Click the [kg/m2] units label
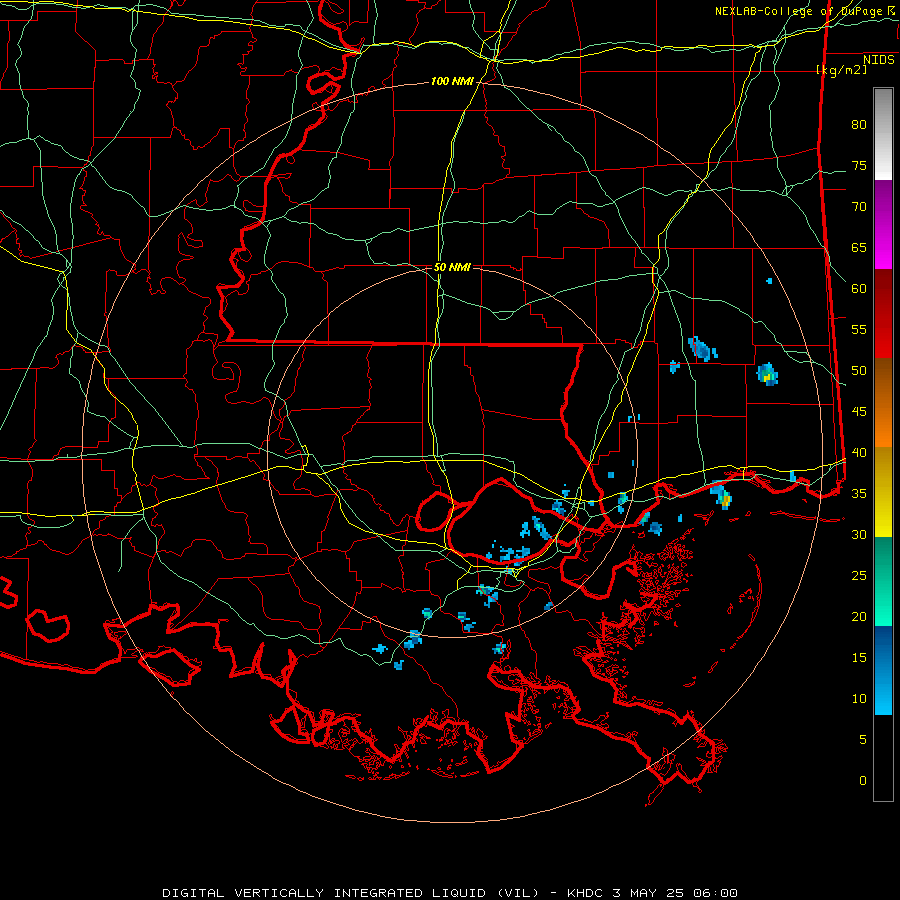Screen dimensions: 900x900 pos(841,69)
